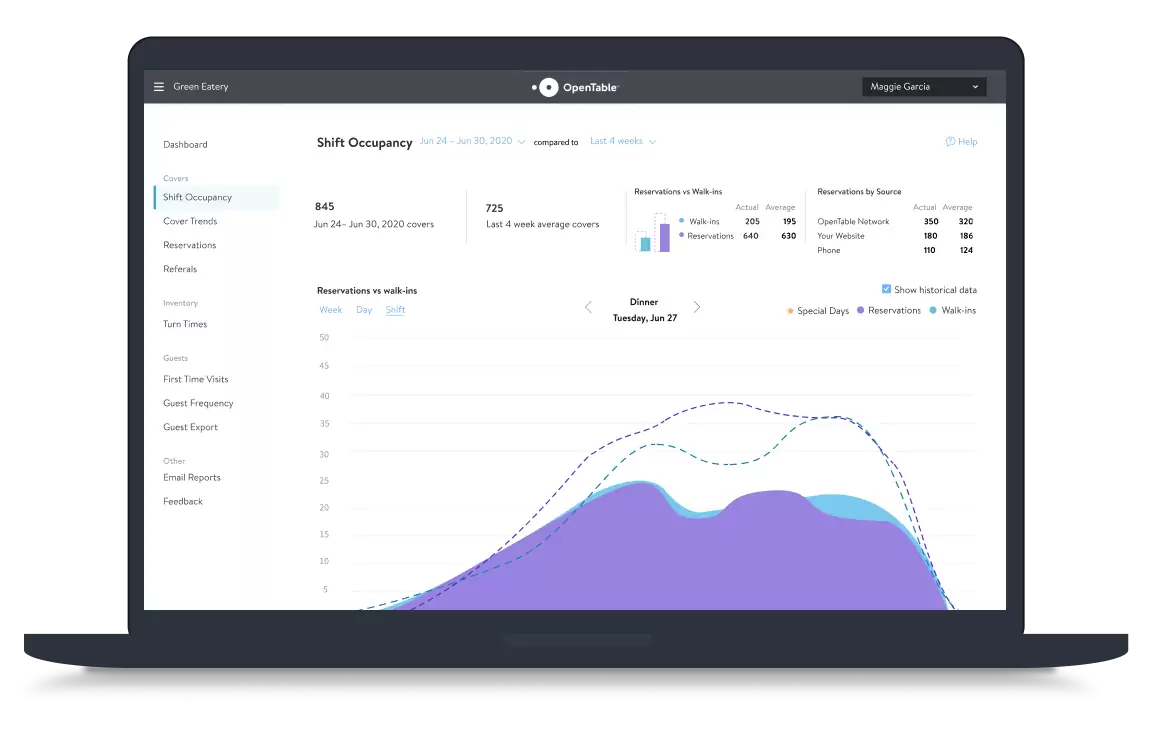This screenshot has height=732, width=1154.
Task: Select the Shift view tab
Action: pyautogui.click(x=395, y=310)
